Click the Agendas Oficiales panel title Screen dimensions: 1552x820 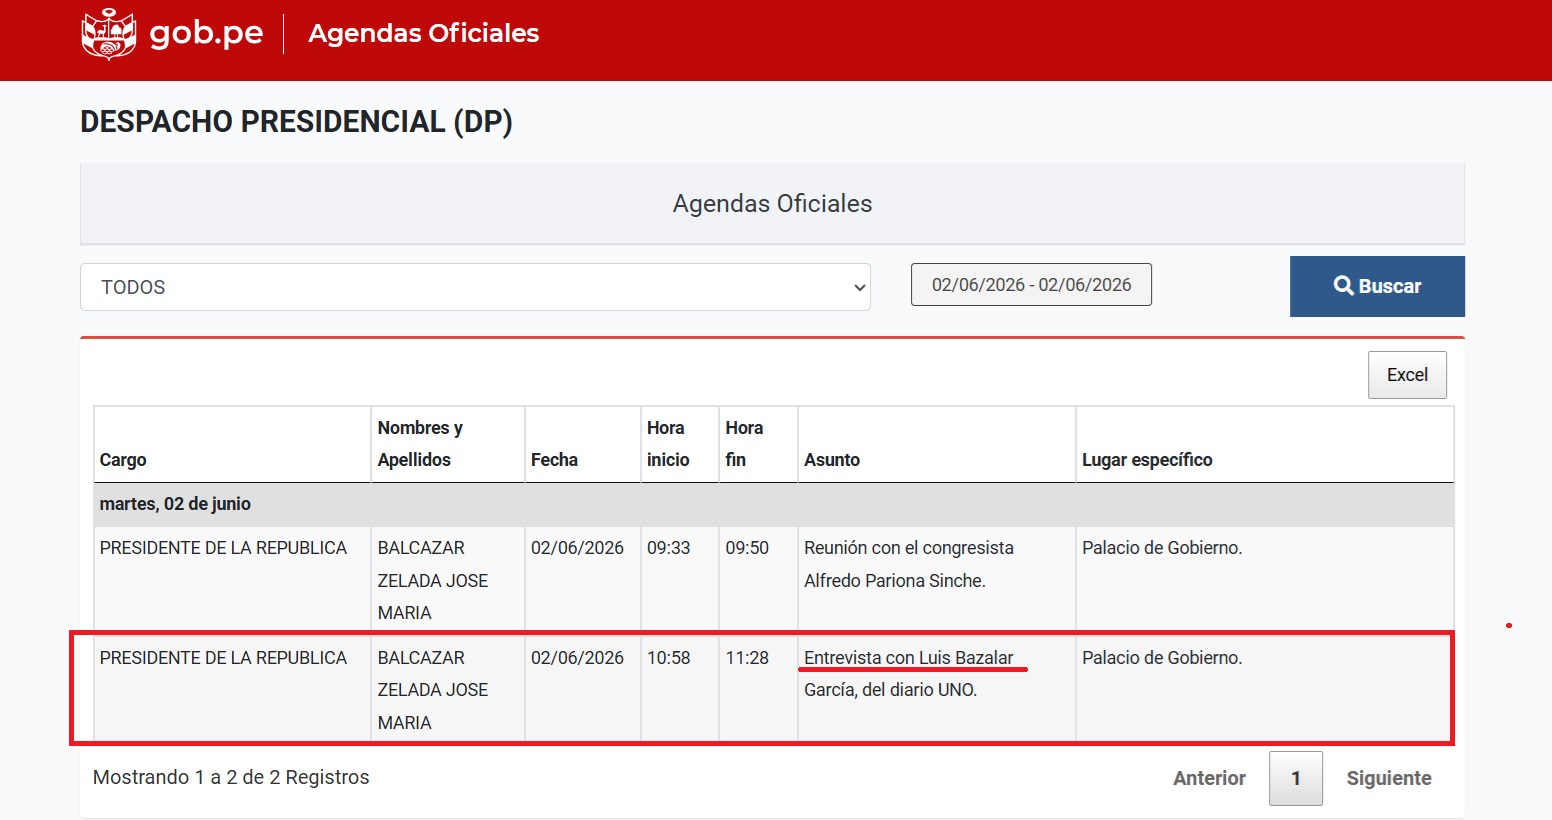coord(772,204)
